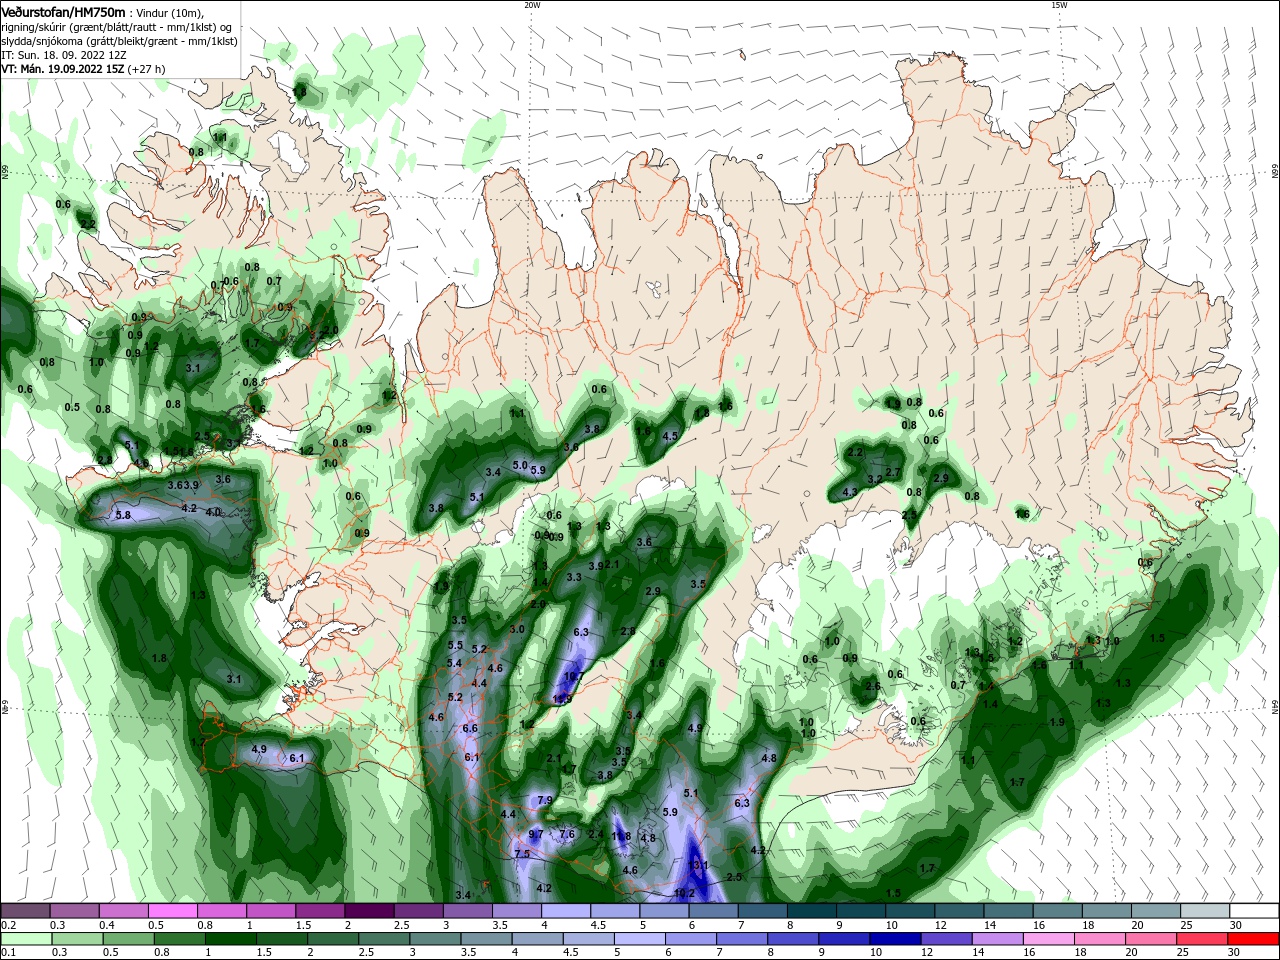Click the 15W longitude label
1280x960 pixels.
coord(1059,5)
